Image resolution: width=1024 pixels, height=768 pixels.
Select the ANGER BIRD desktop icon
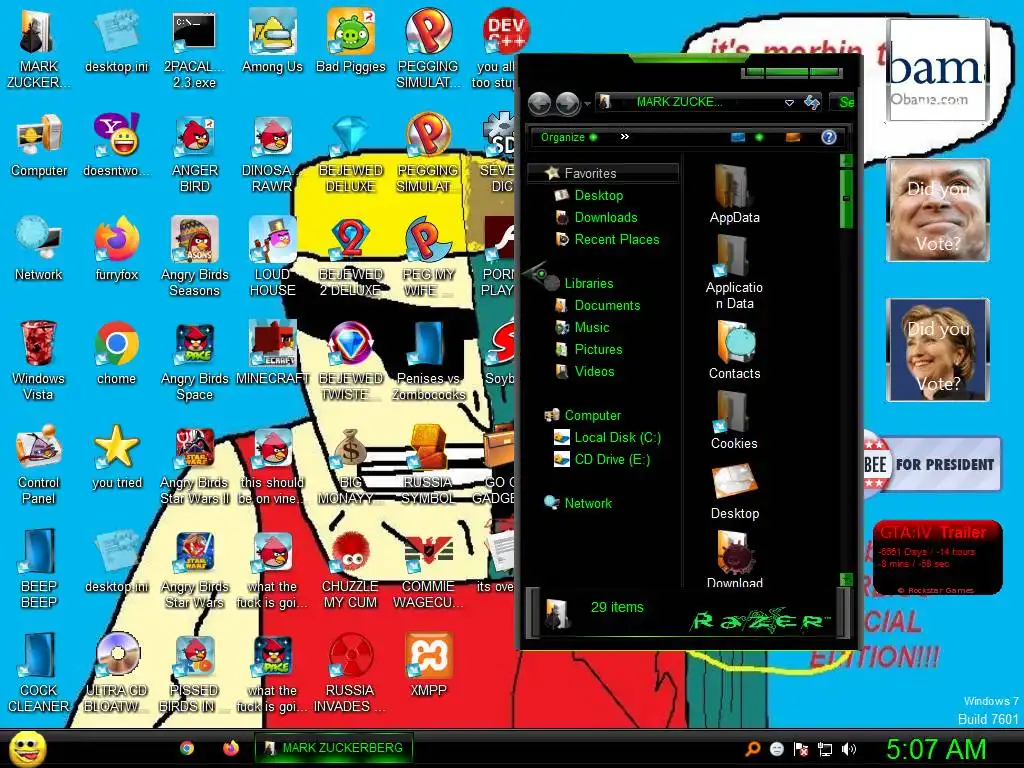point(195,154)
